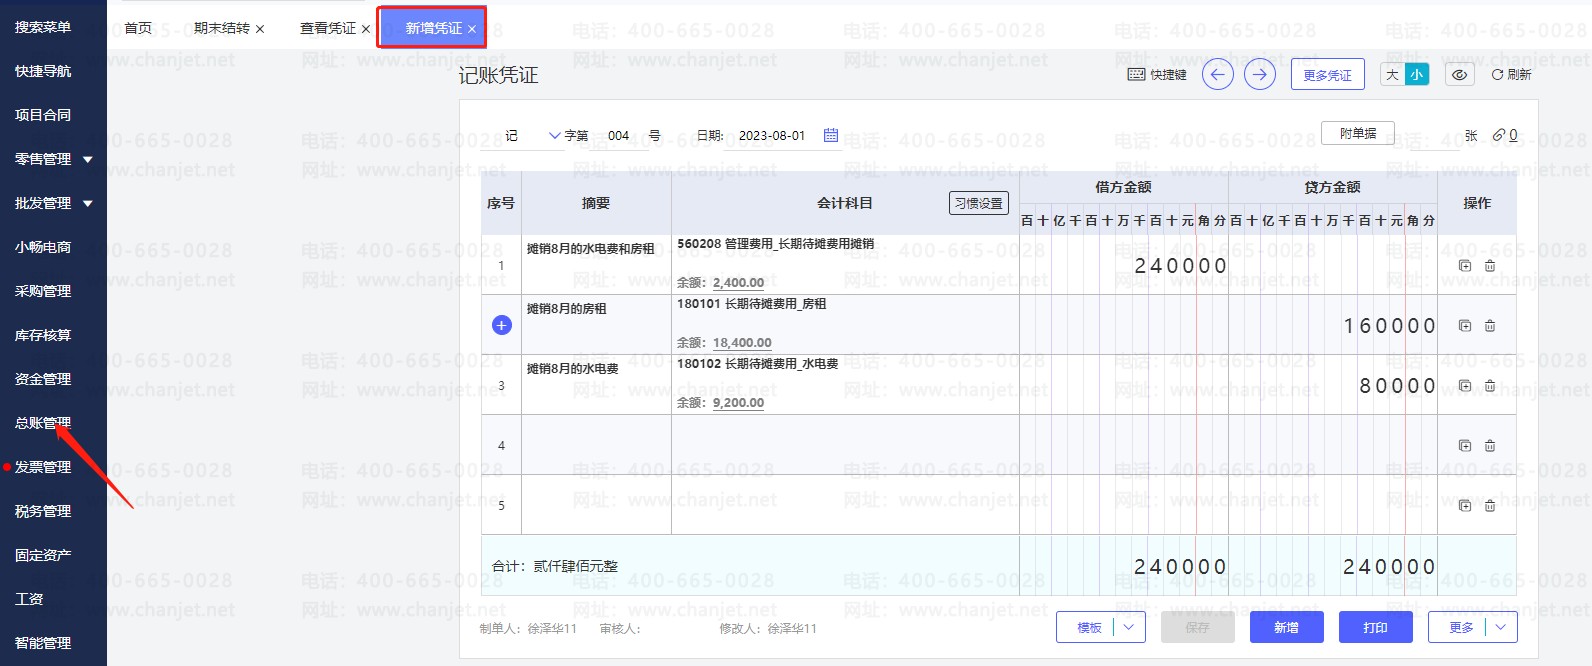Screen dimensions: 1592x666
Task: Switch font size to 小 (small)
Action: coord(1417,75)
